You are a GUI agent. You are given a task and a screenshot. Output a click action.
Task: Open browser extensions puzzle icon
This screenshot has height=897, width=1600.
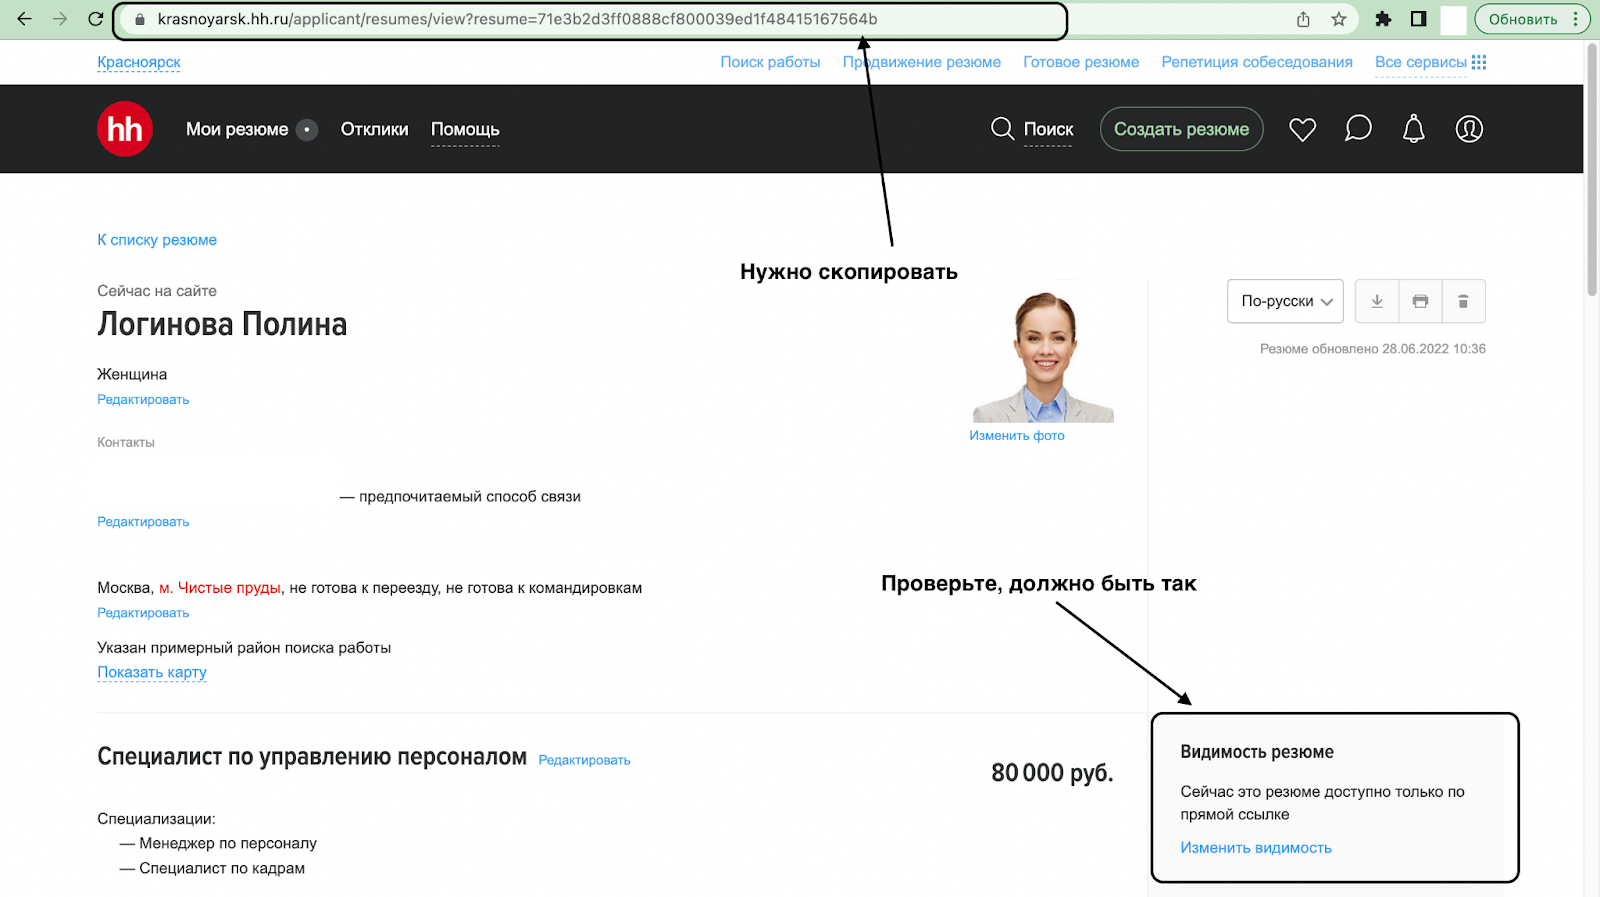click(x=1383, y=19)
